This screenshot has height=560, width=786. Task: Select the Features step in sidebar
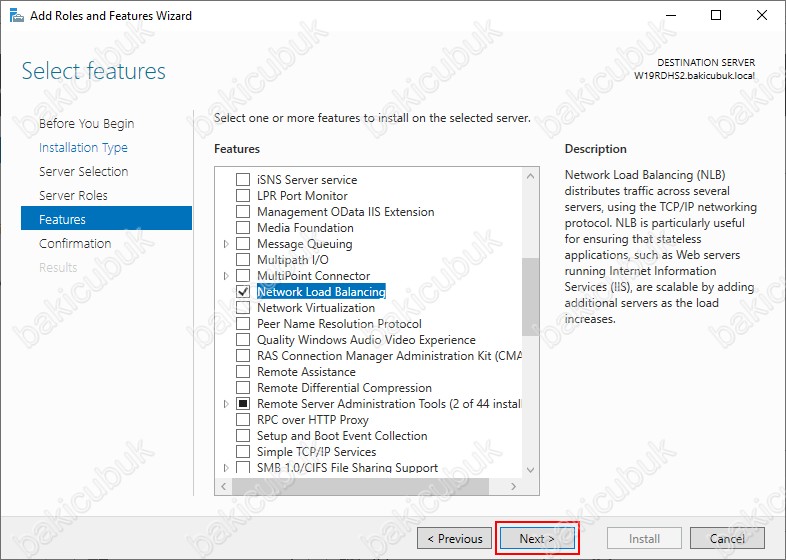(106, 218)
